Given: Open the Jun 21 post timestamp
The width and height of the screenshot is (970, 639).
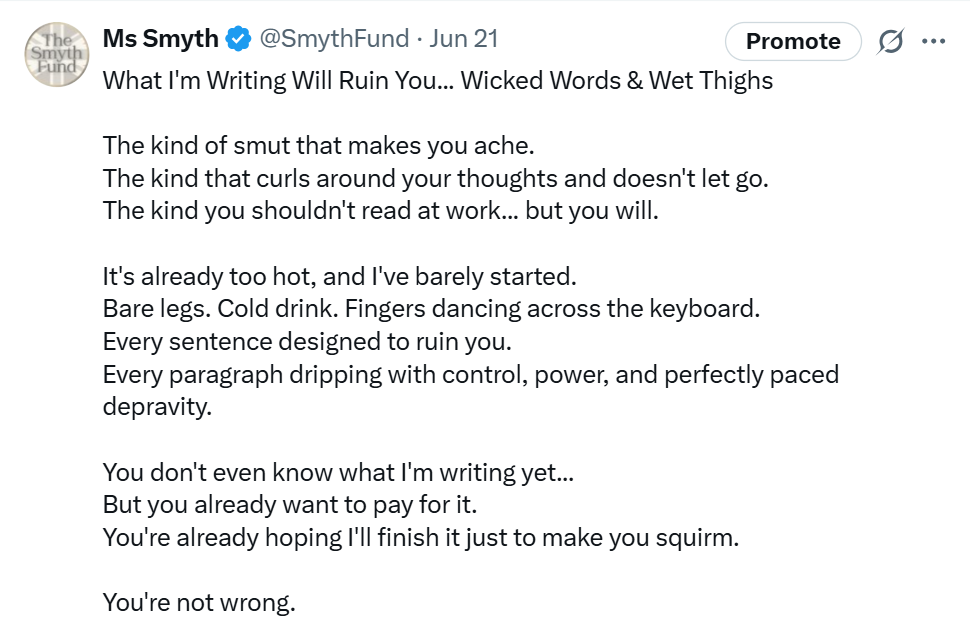Looking at the screenshot, I should coord(463,38).
